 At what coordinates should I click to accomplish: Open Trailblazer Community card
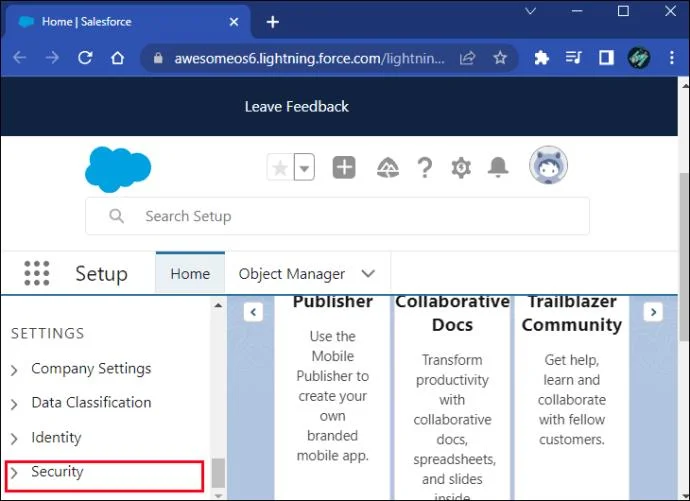(x=572, y=398)
